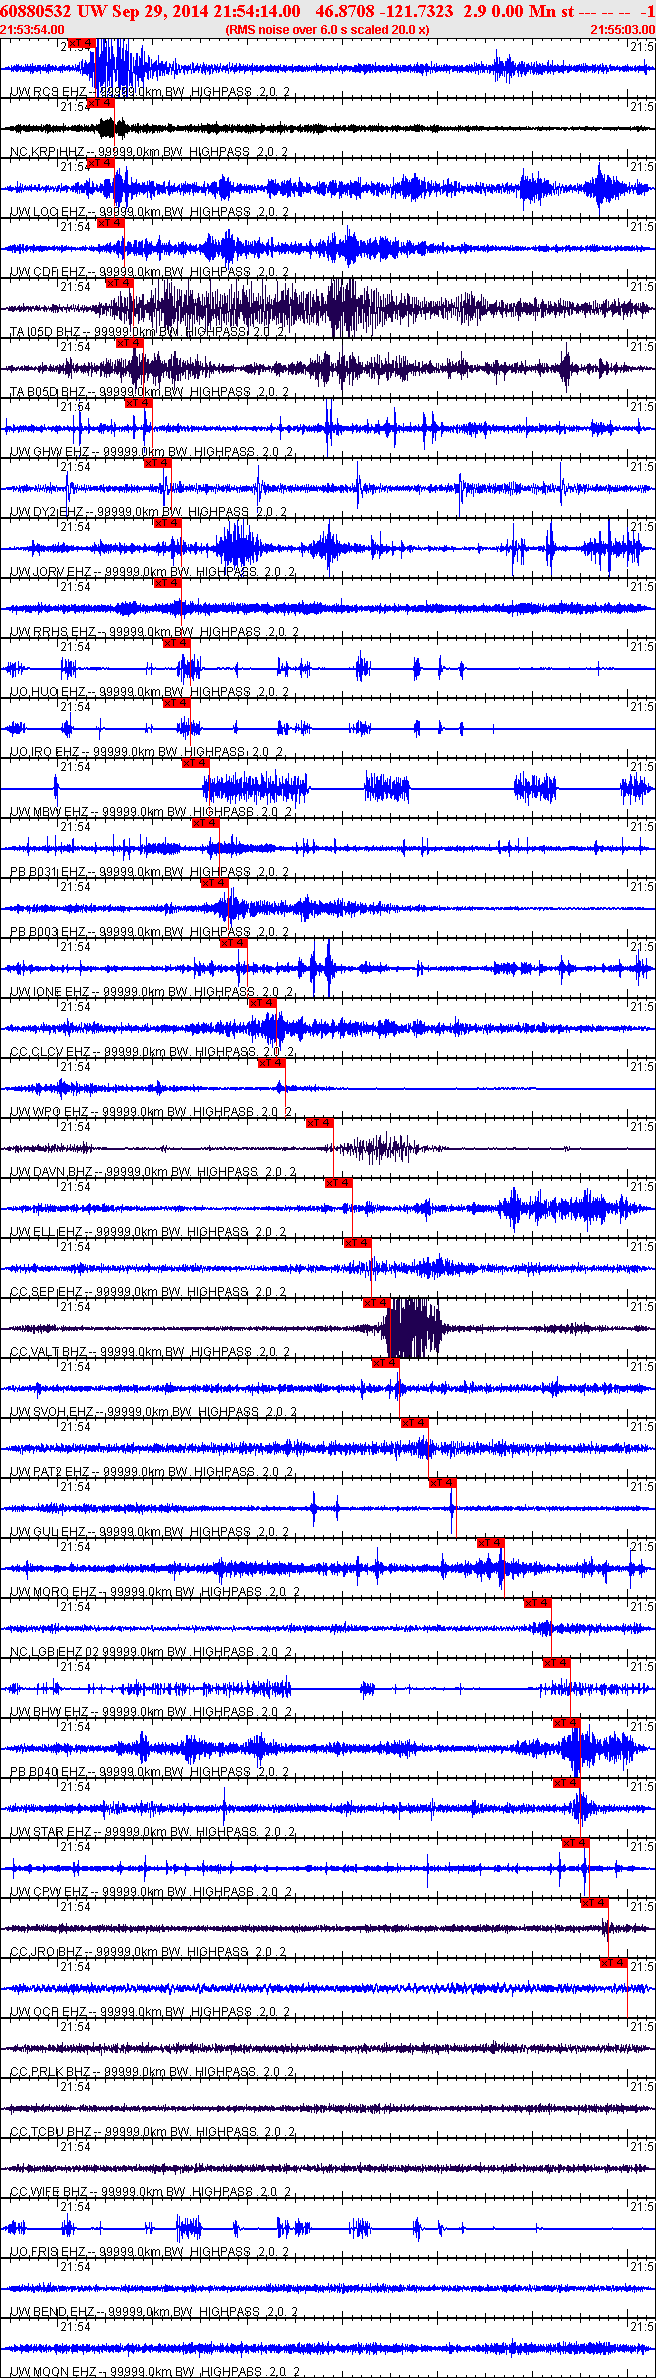Click the start time 21:53:54.00 label

click(x=32, y=29)
